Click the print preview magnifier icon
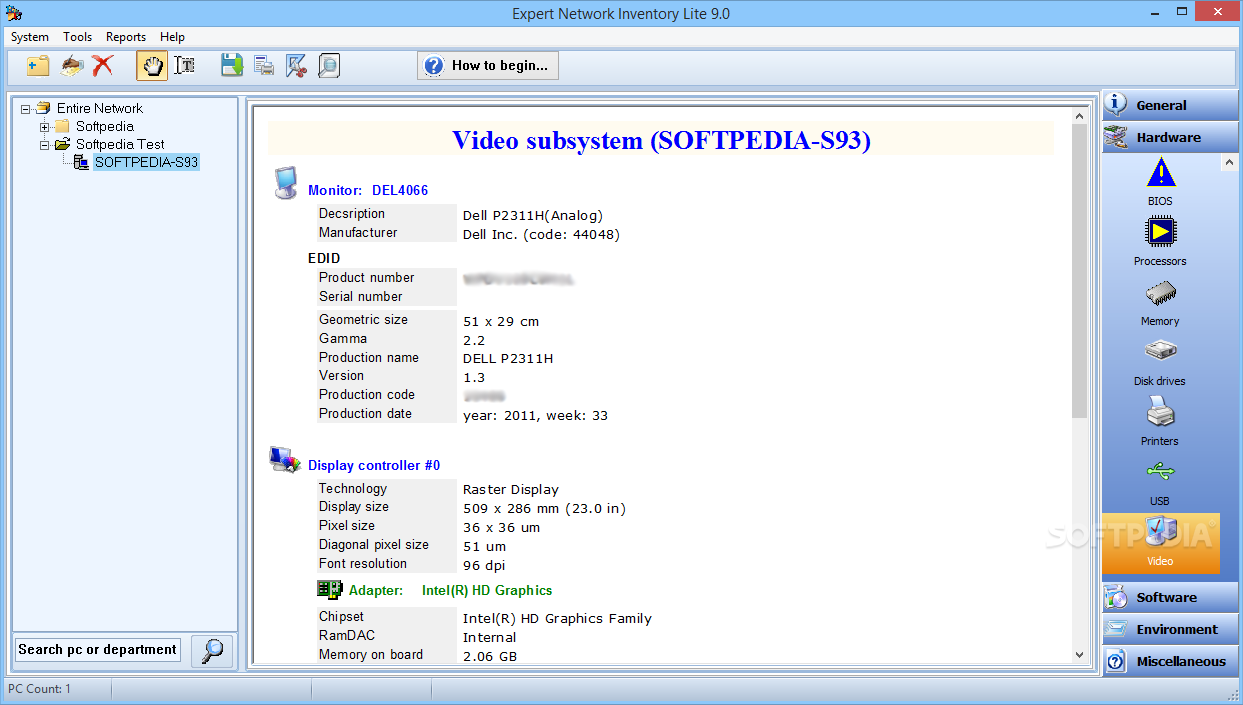The width and height of the screenshot is (1243, 705). (328, 66)
